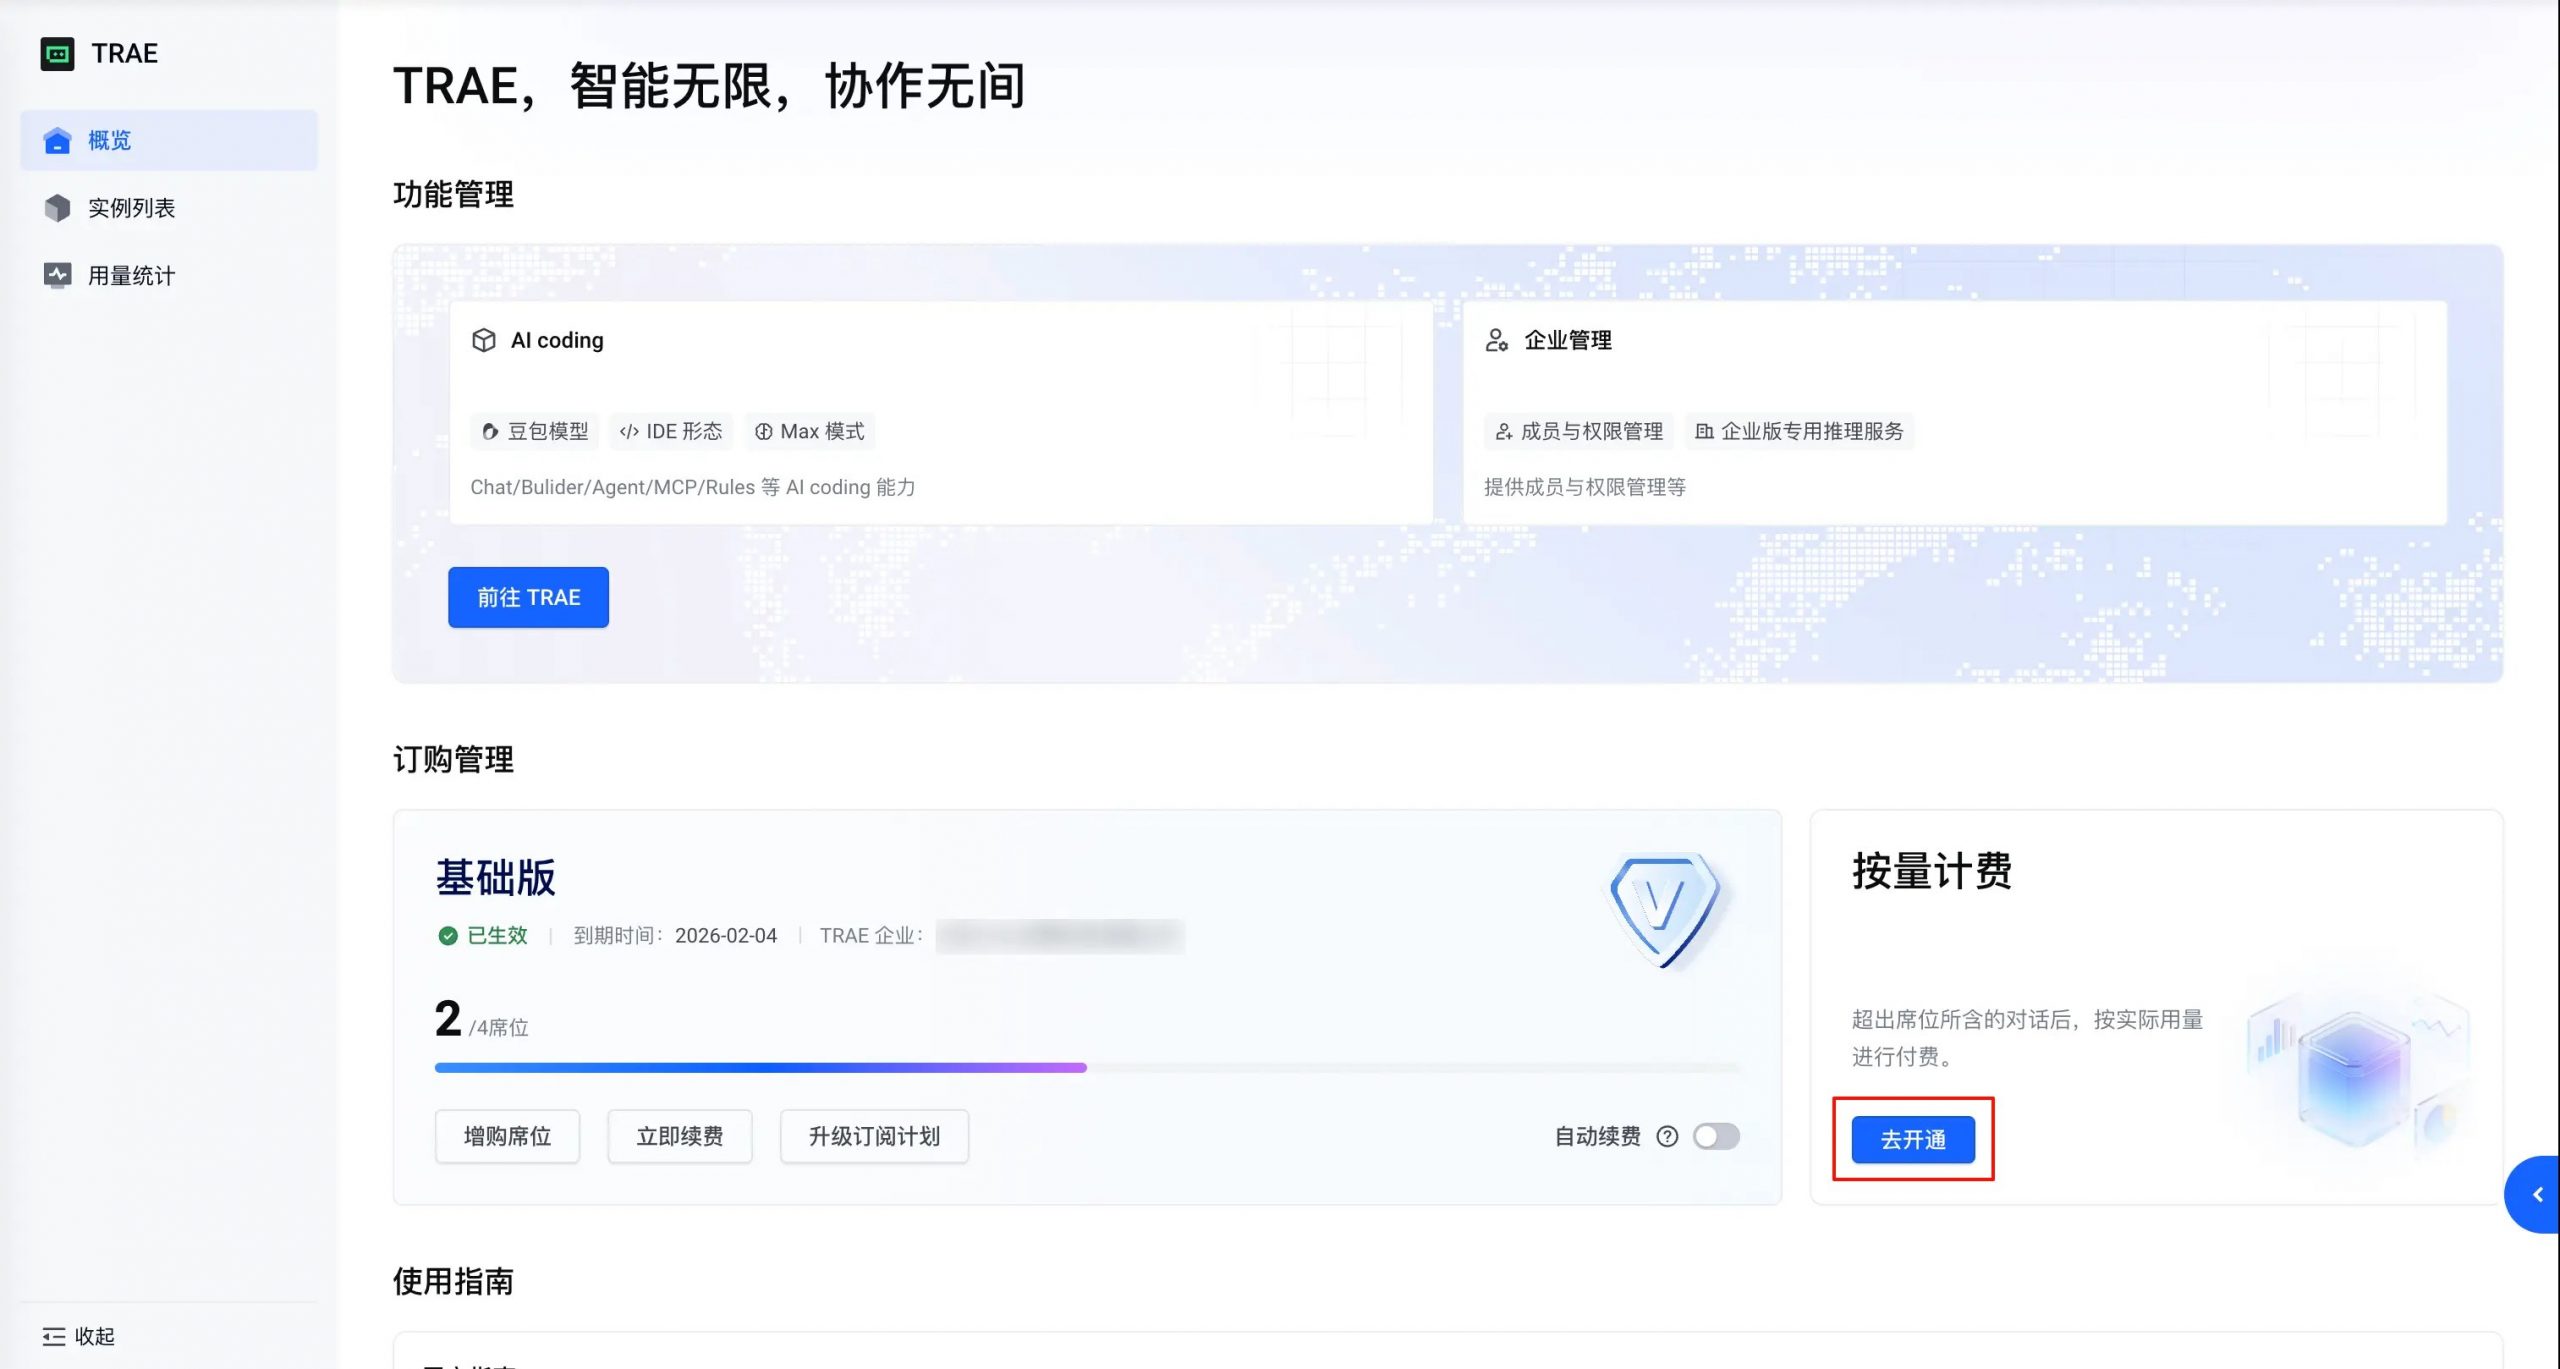Click the AI coding box icon
2560x1369 pixels.
(484, 340)
